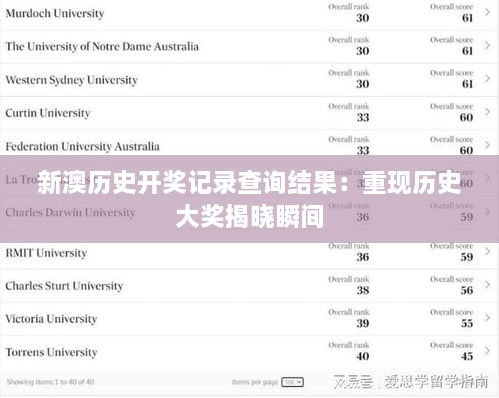Image resolution: width=499 pixels, height=398 pixels.
Task: Click RMIT University's overall rank 36
Action: coord(363,257)
